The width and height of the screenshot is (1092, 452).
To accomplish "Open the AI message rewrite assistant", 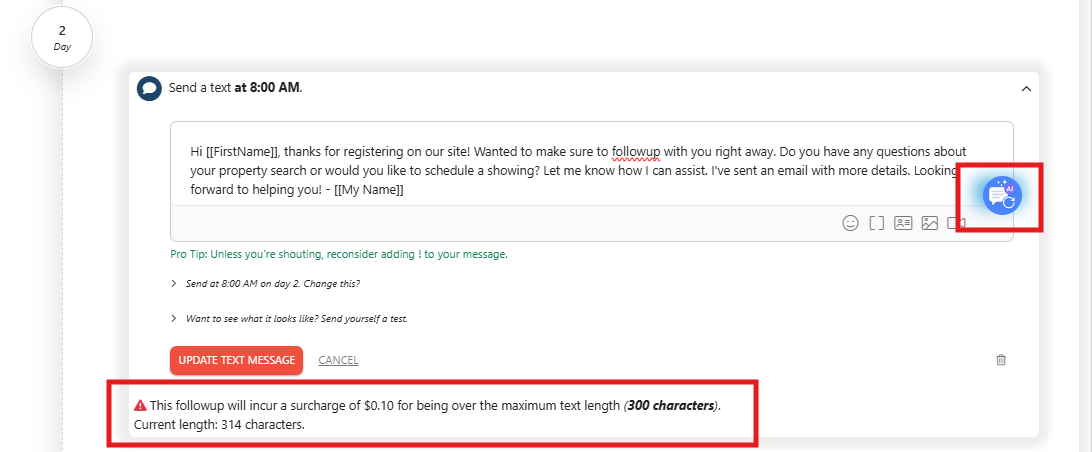I will [x=1002, y=195].
